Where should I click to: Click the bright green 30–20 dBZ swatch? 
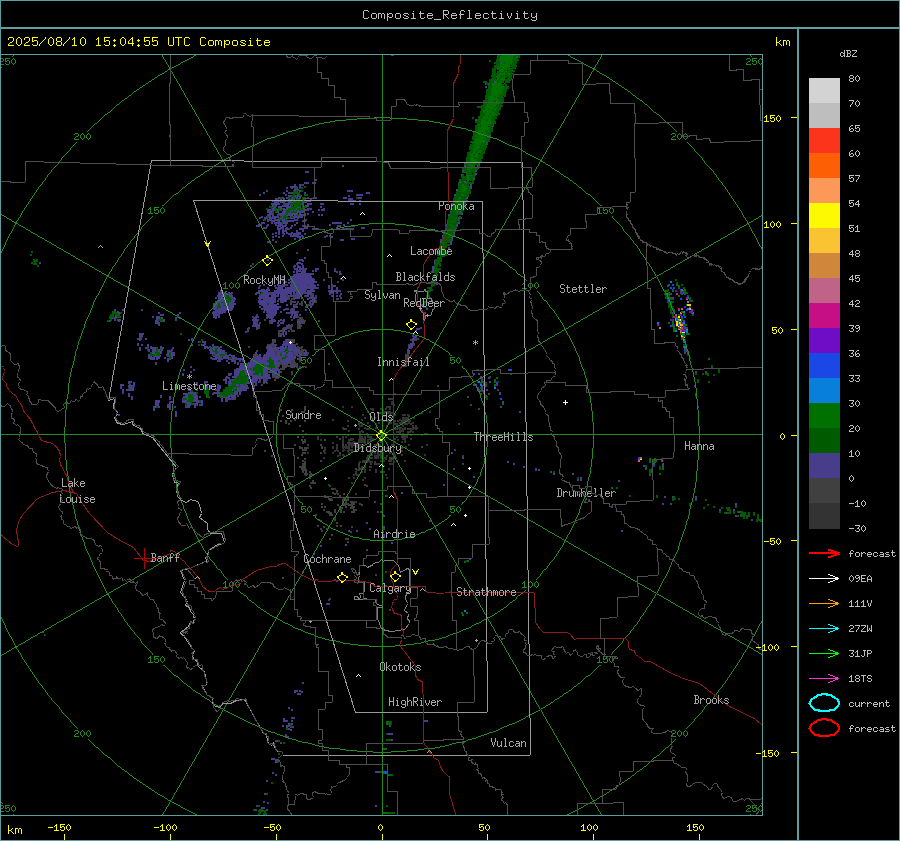[824, 416]
